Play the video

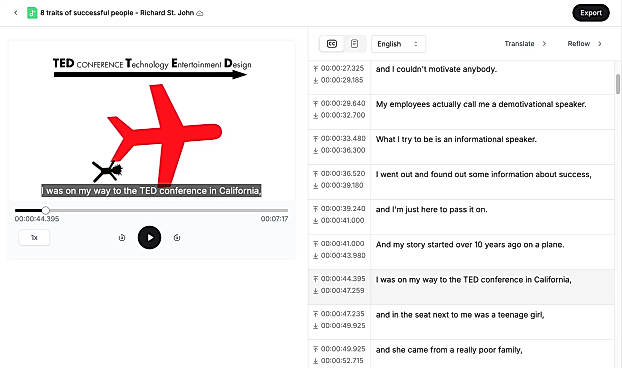tap(150, 238)
